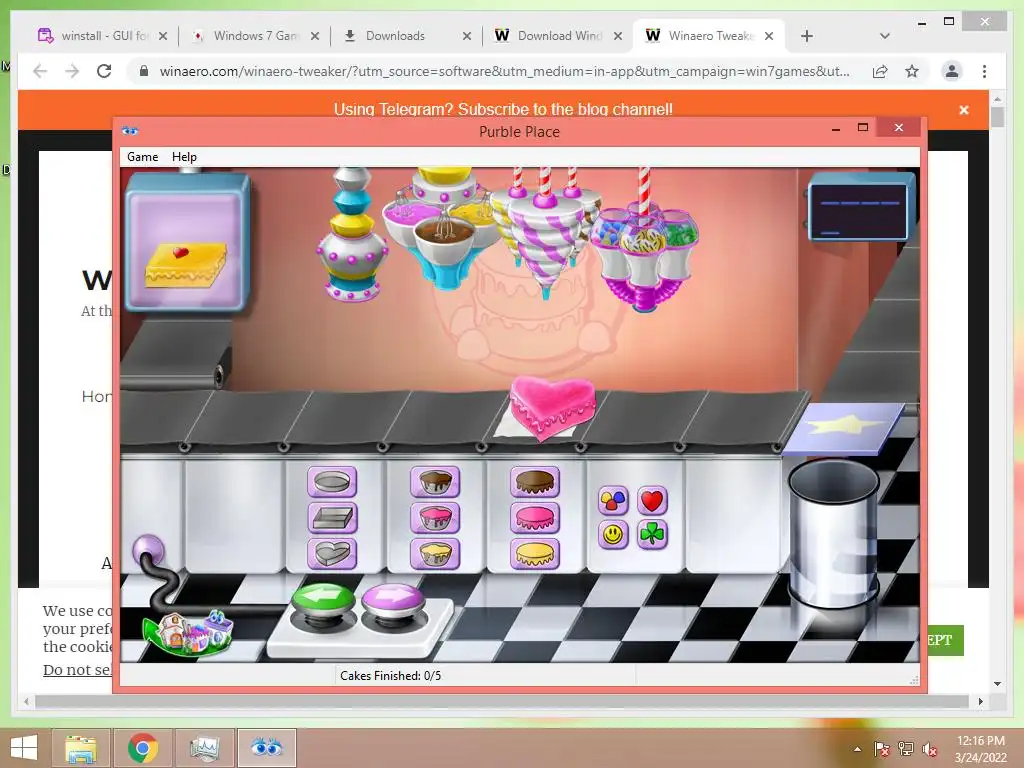Choose the chocolate batter button
The height and width of the screenshot is (768, 1024).
[434, 482]
